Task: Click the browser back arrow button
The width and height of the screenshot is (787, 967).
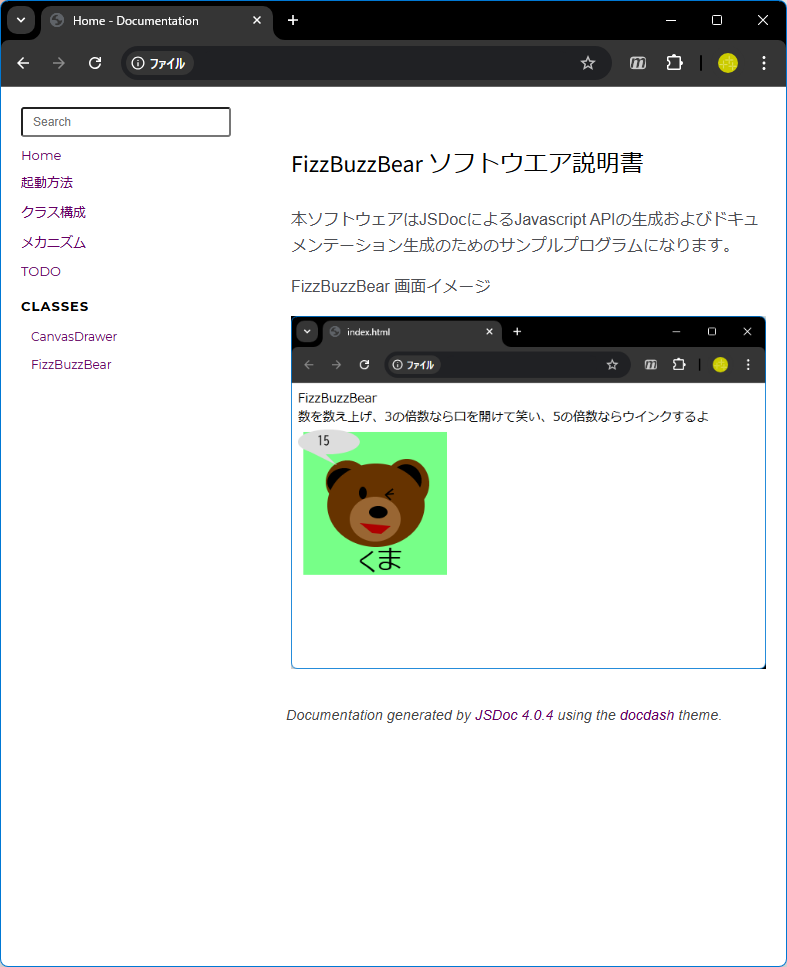Action: click(x=23, y=63)
